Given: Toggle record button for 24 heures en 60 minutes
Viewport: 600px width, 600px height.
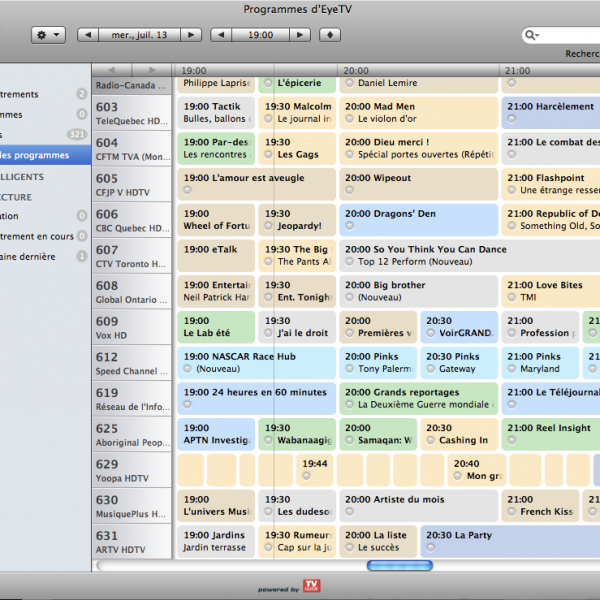Looking at the screenshot, I should (187, 404).
